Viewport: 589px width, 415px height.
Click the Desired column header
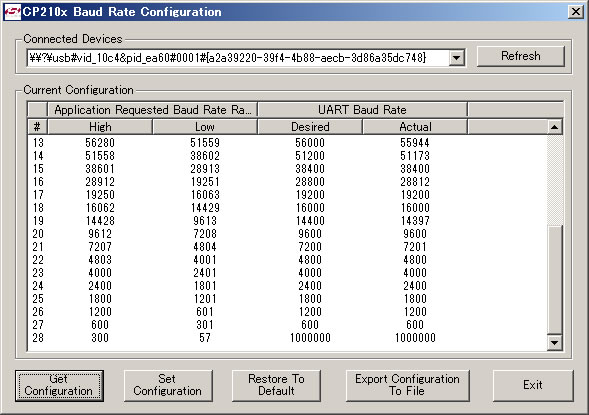click(310, 127)
